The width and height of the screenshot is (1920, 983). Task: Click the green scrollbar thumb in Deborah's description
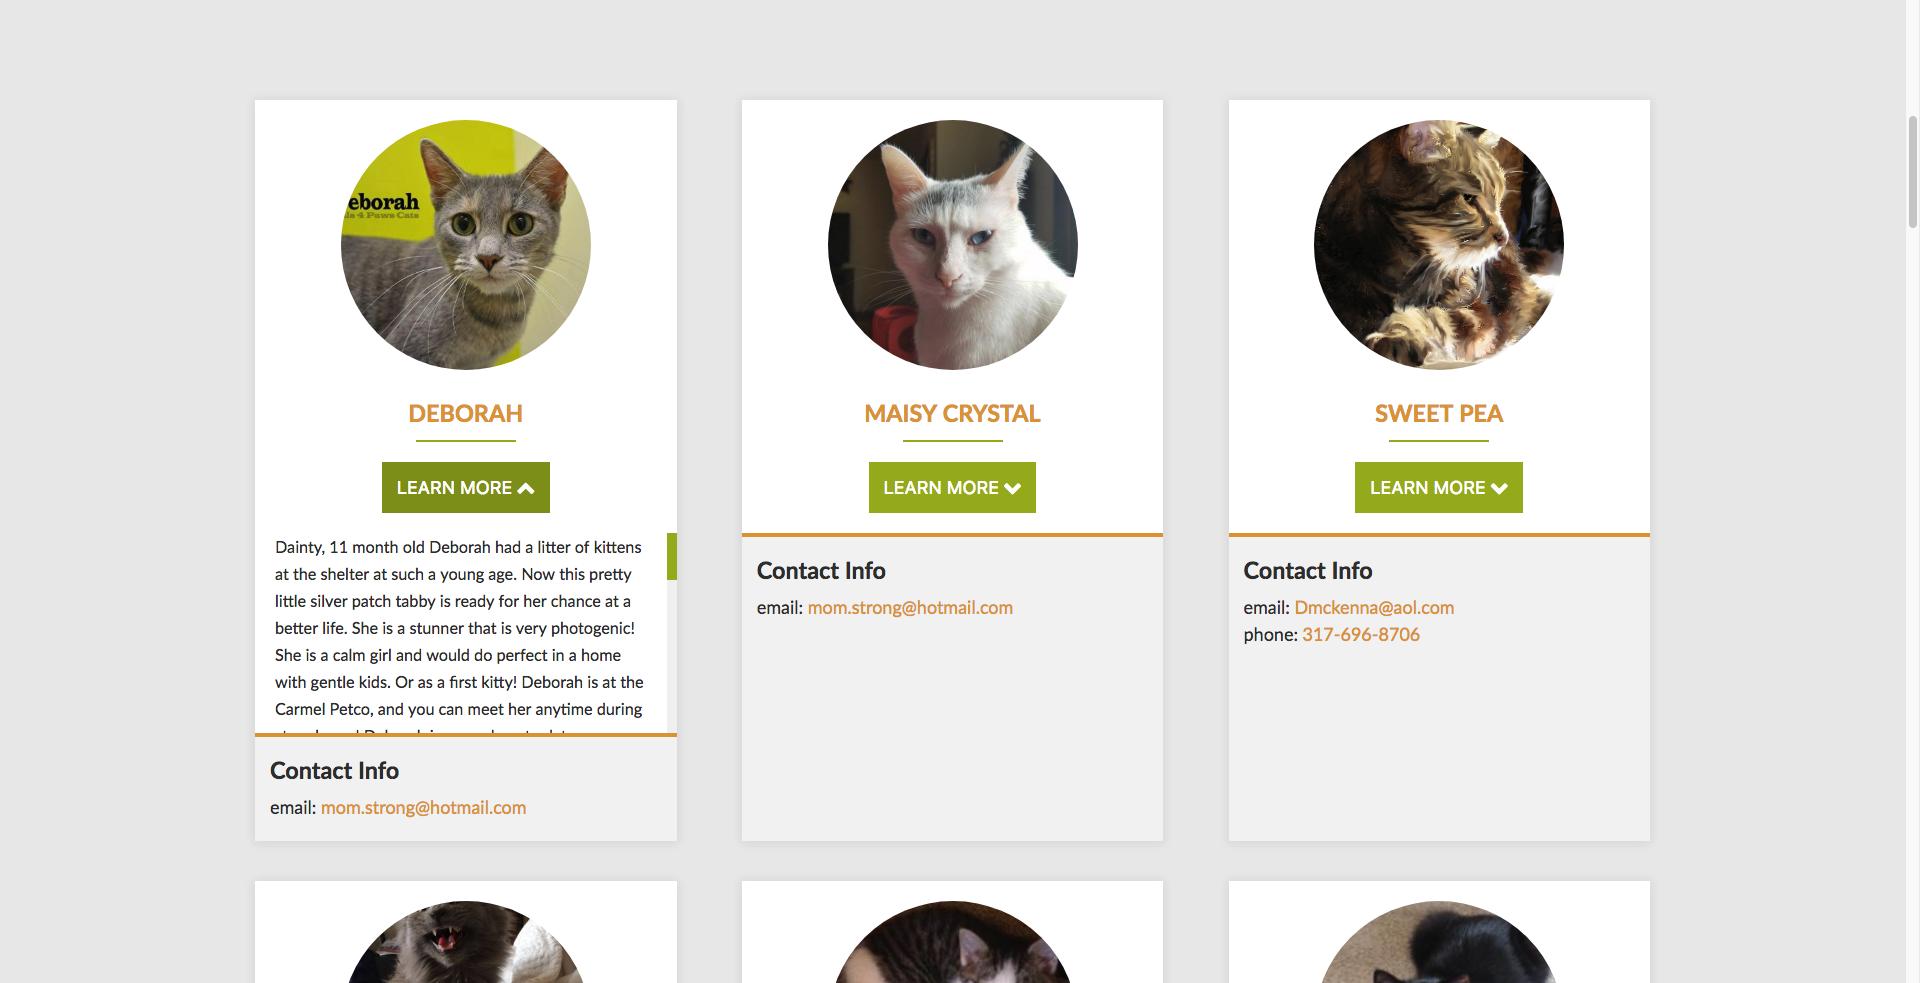point(672,556)
